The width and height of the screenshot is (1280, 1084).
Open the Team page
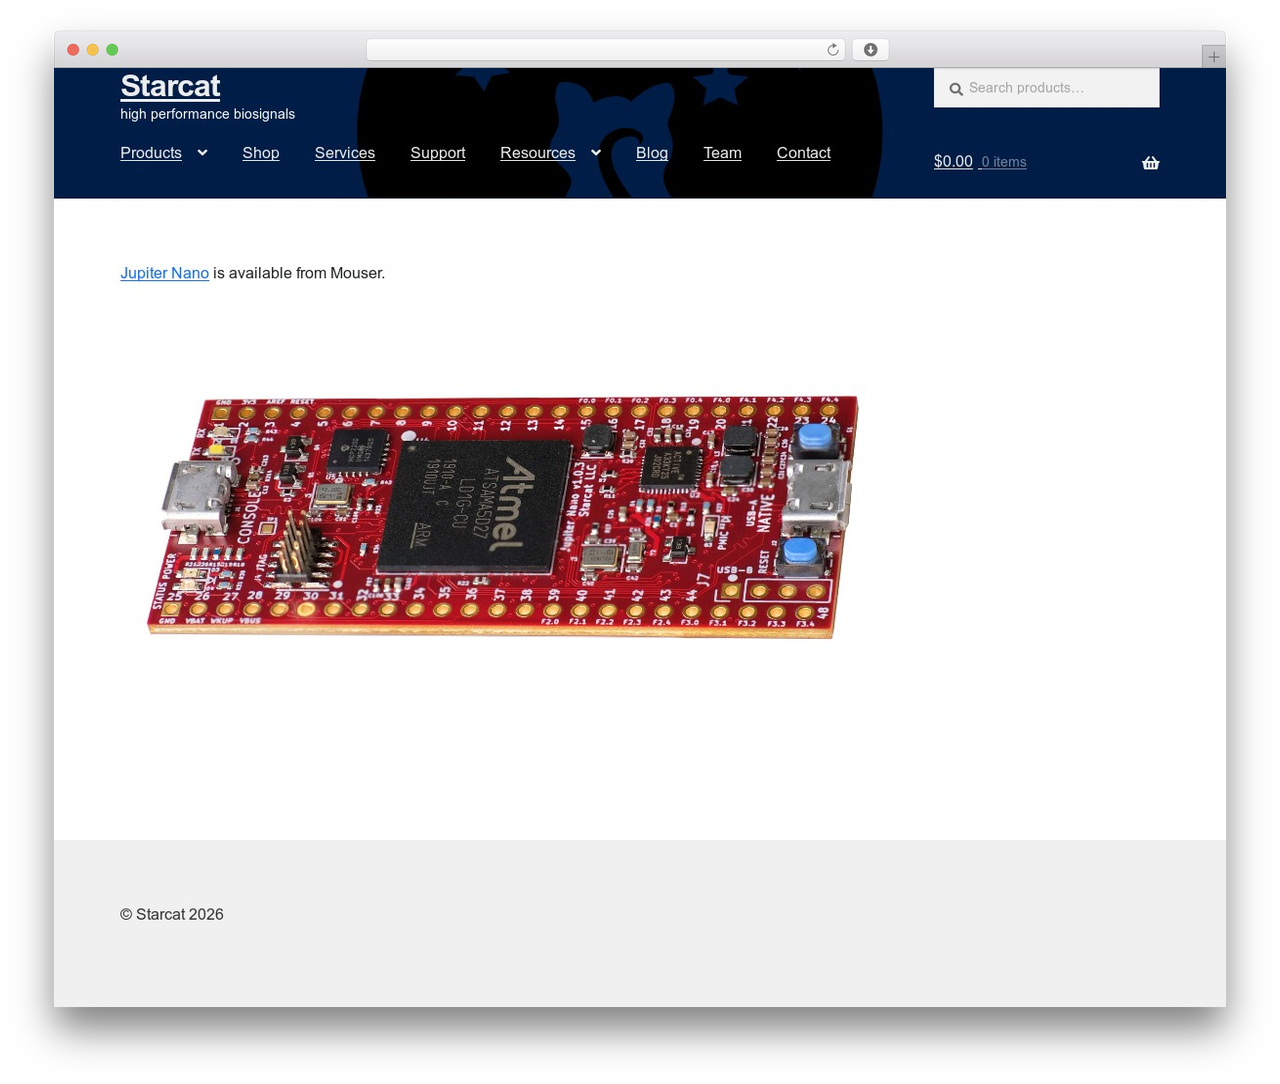pyautogui.click(x=722, y=153)
